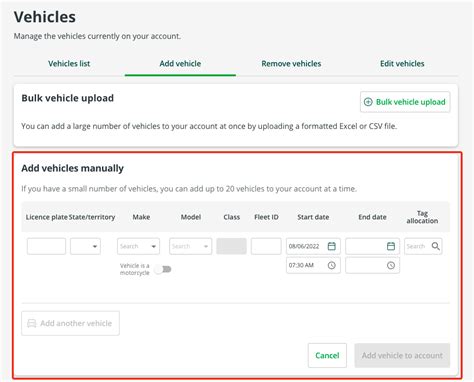Open the Model search dropdown
Image resolution: width=474 pixels, height=382 pixels.
point(190,246)
